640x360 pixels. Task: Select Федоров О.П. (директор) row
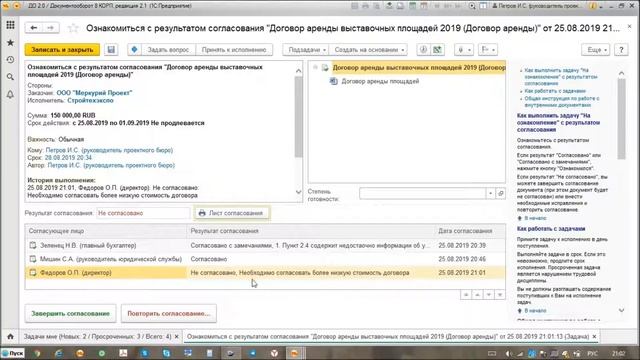click(265, 273)
